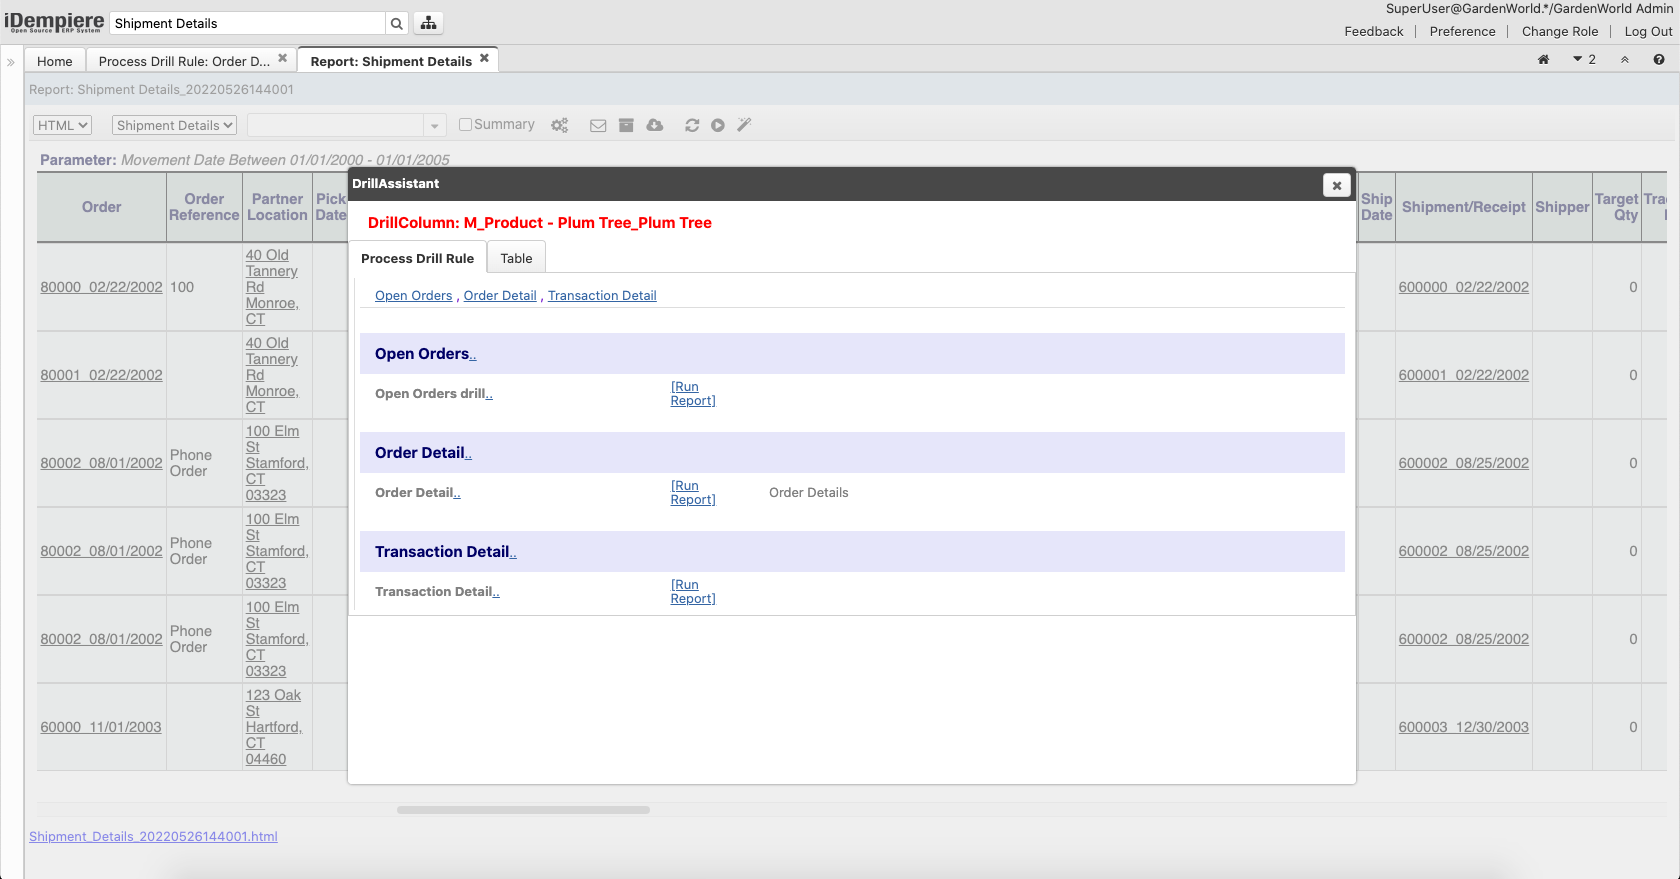This screenshot has height=879, width=1680.
Task: Click the report wizard wand icon
Action: [744, 125]
